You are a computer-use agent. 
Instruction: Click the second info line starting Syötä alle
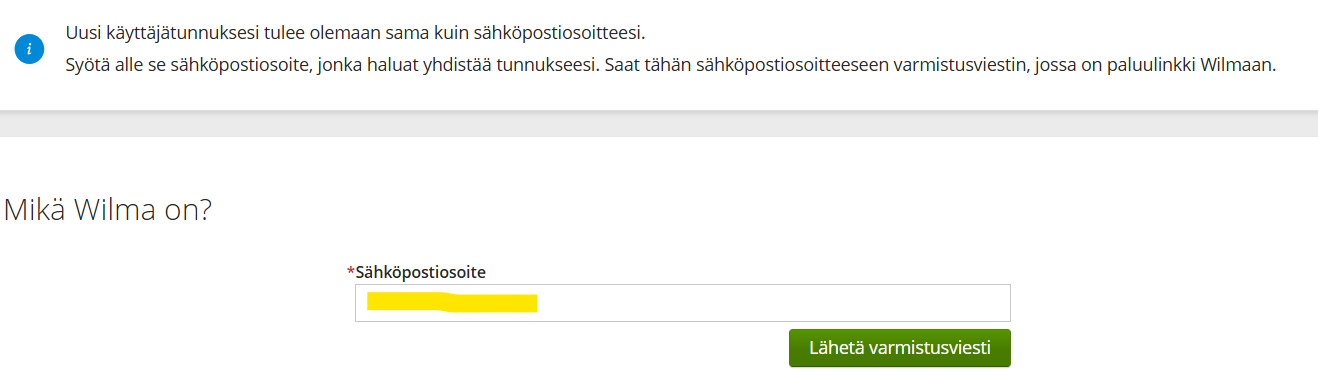[670, 65]
